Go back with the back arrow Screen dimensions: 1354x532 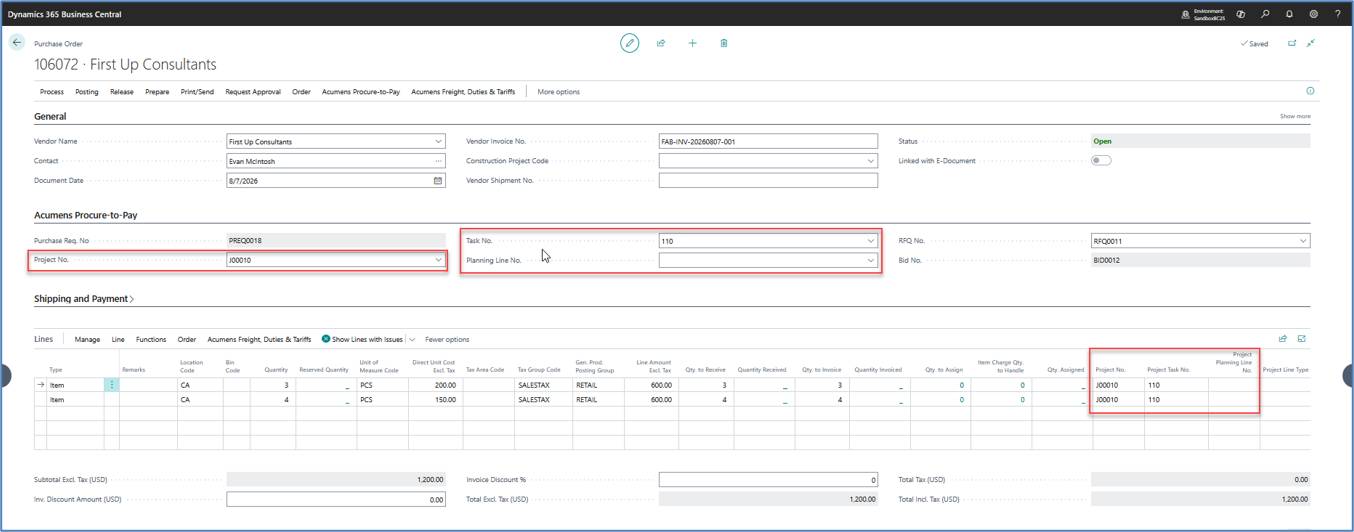coord(17,43)
